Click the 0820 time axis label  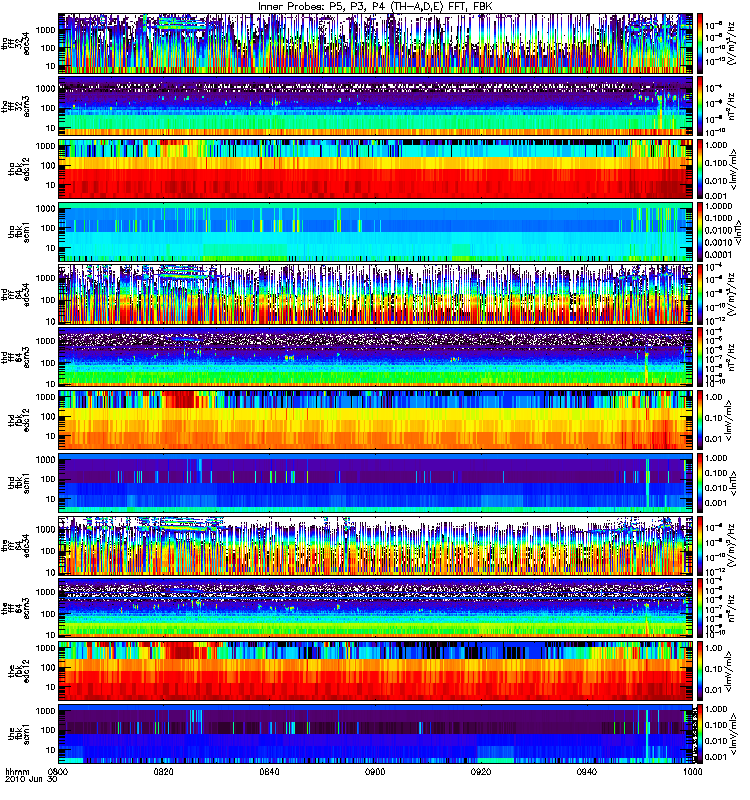[x=163, y=771]
